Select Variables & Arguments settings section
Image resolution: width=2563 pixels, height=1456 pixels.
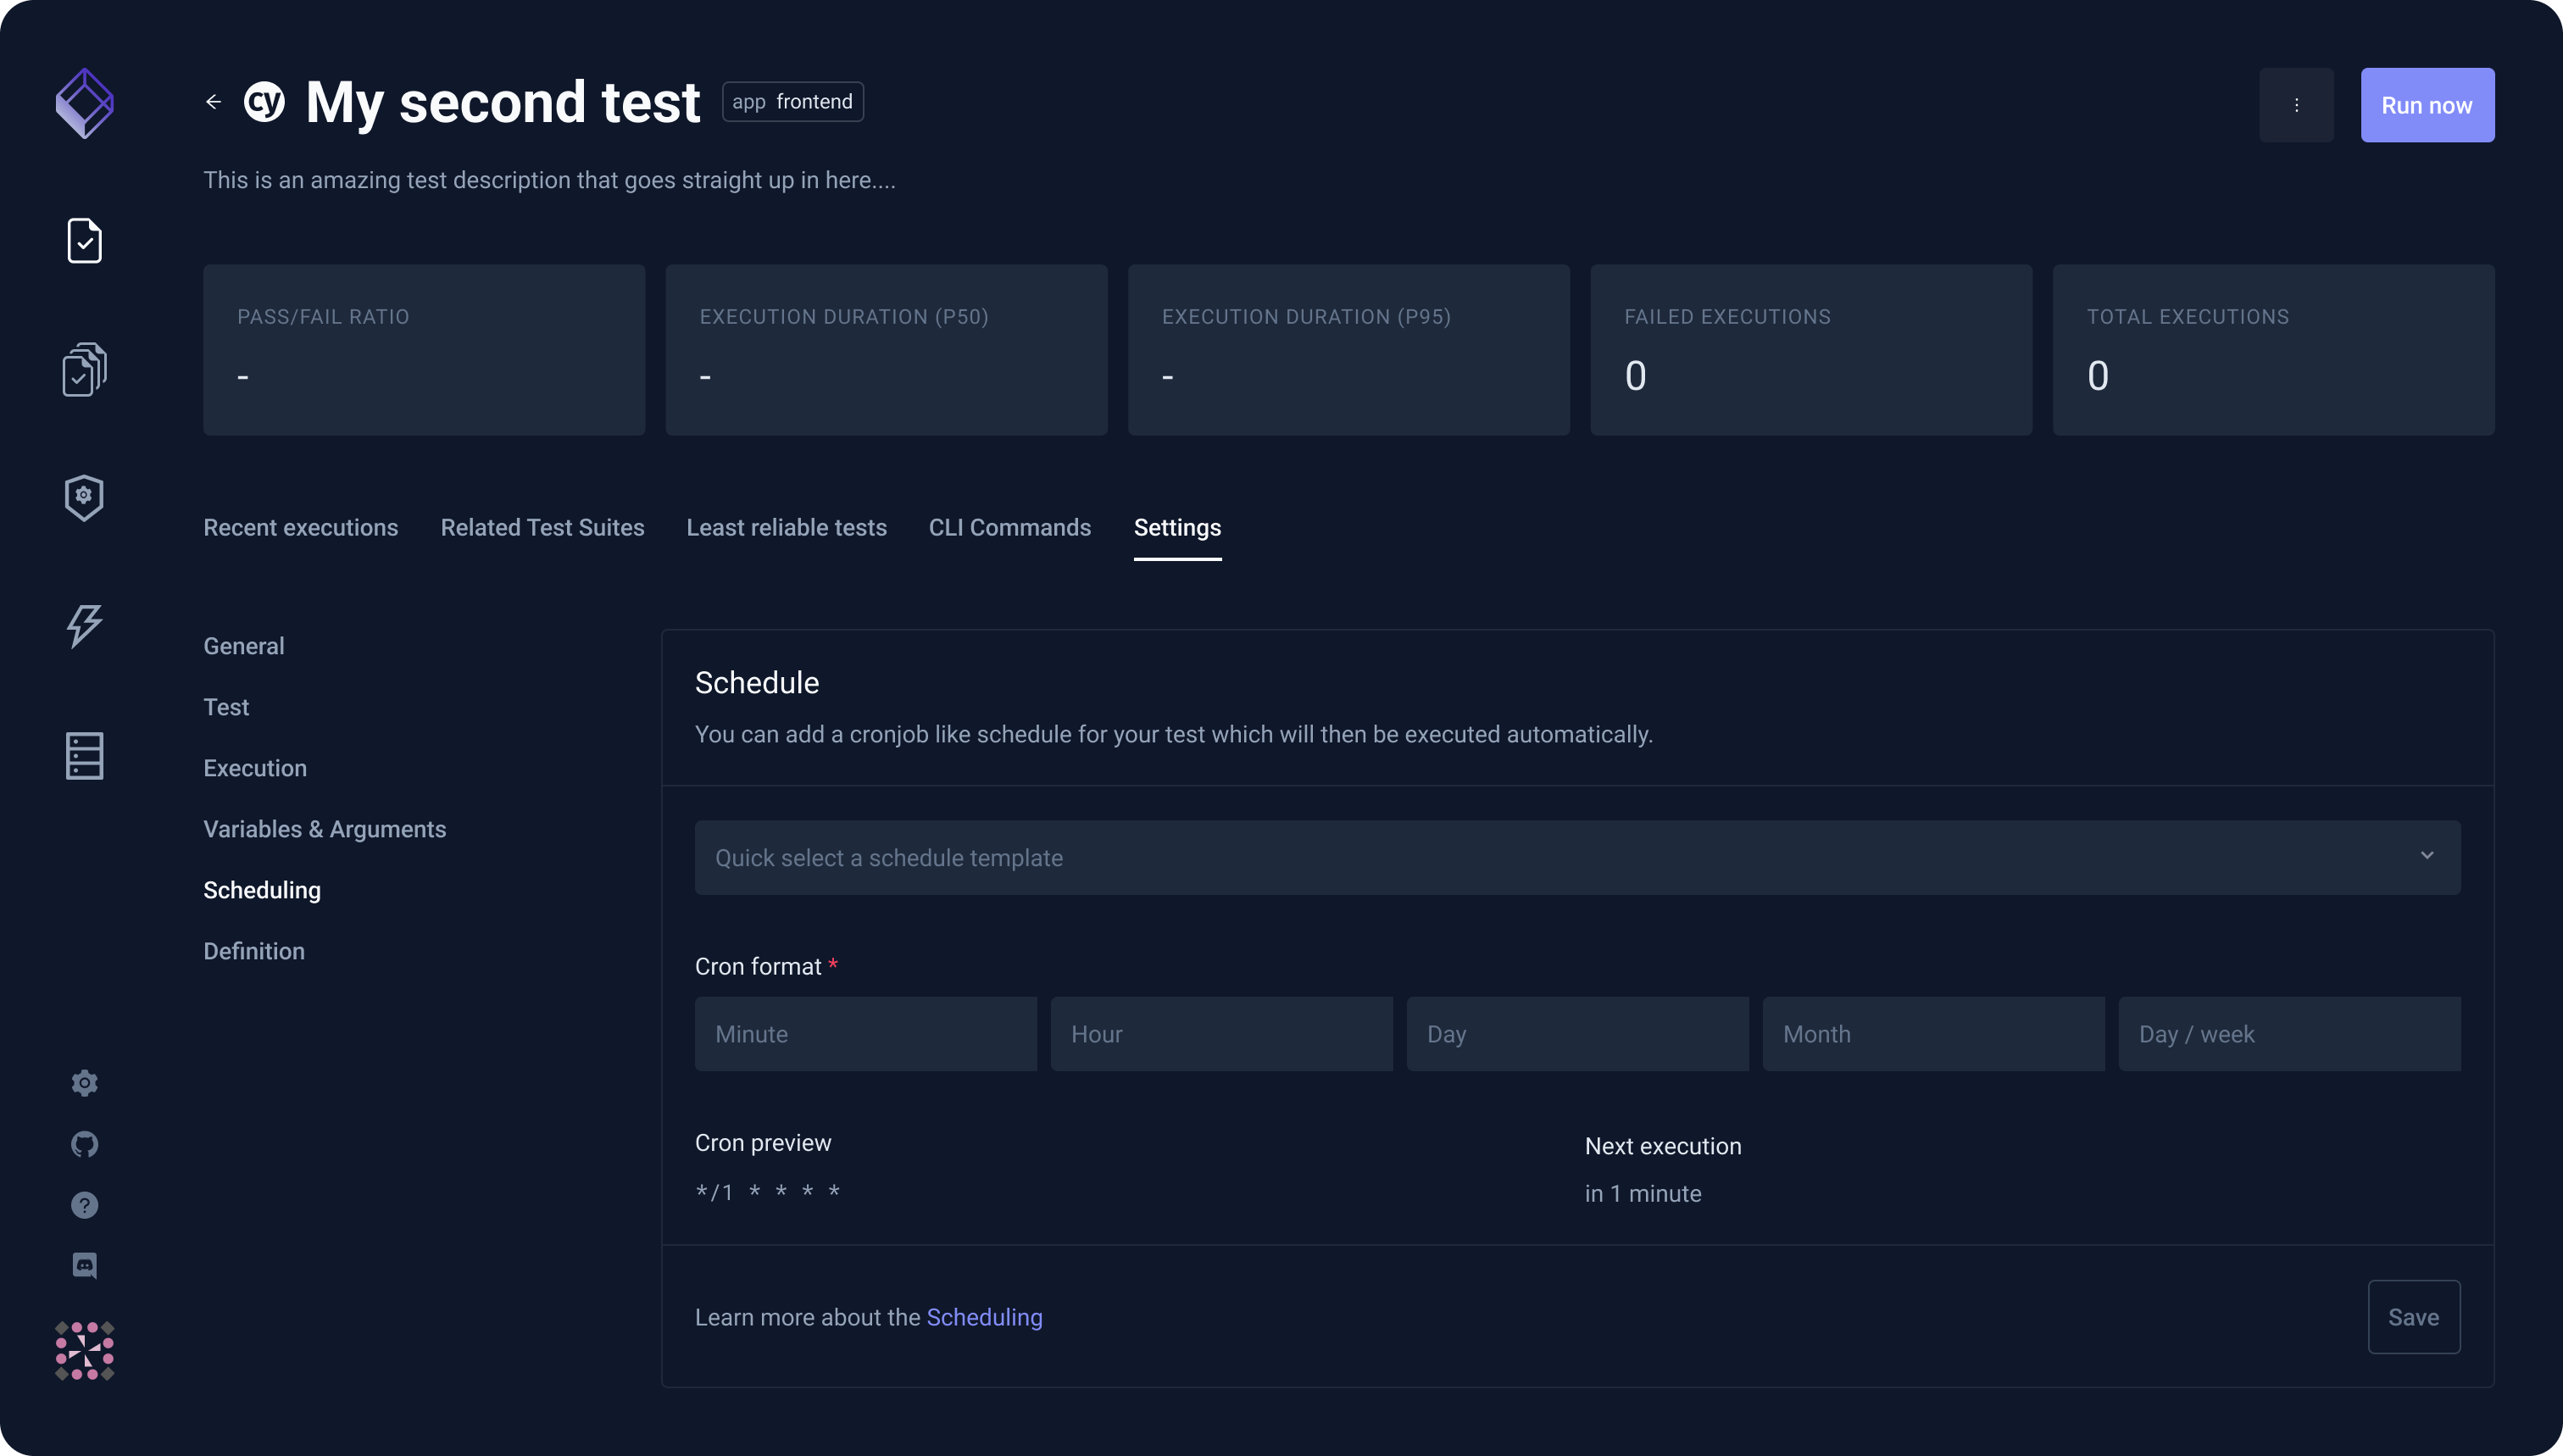click(x=325, y=829)
